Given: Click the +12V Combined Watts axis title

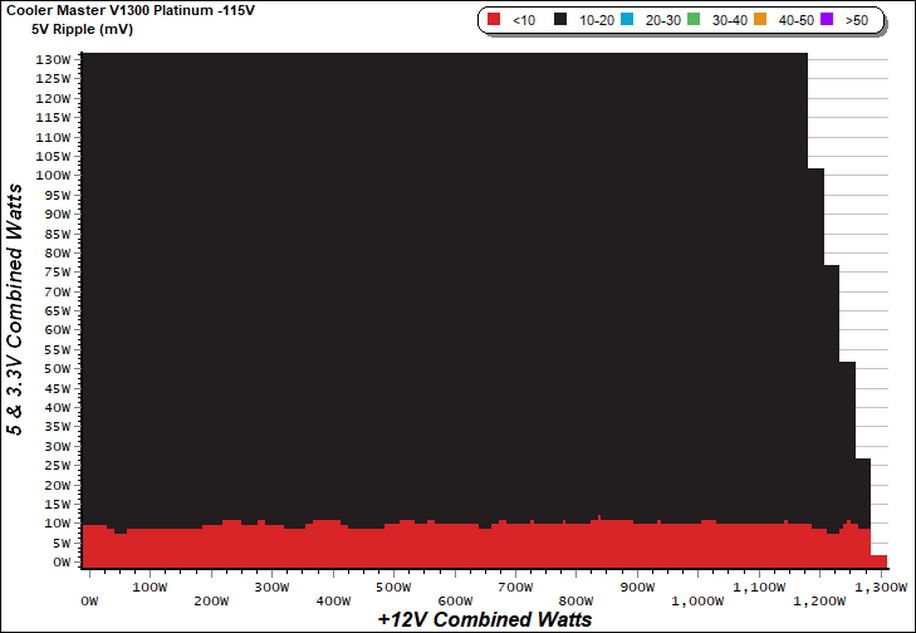Looking at the screenshot, I should point(485,619).
